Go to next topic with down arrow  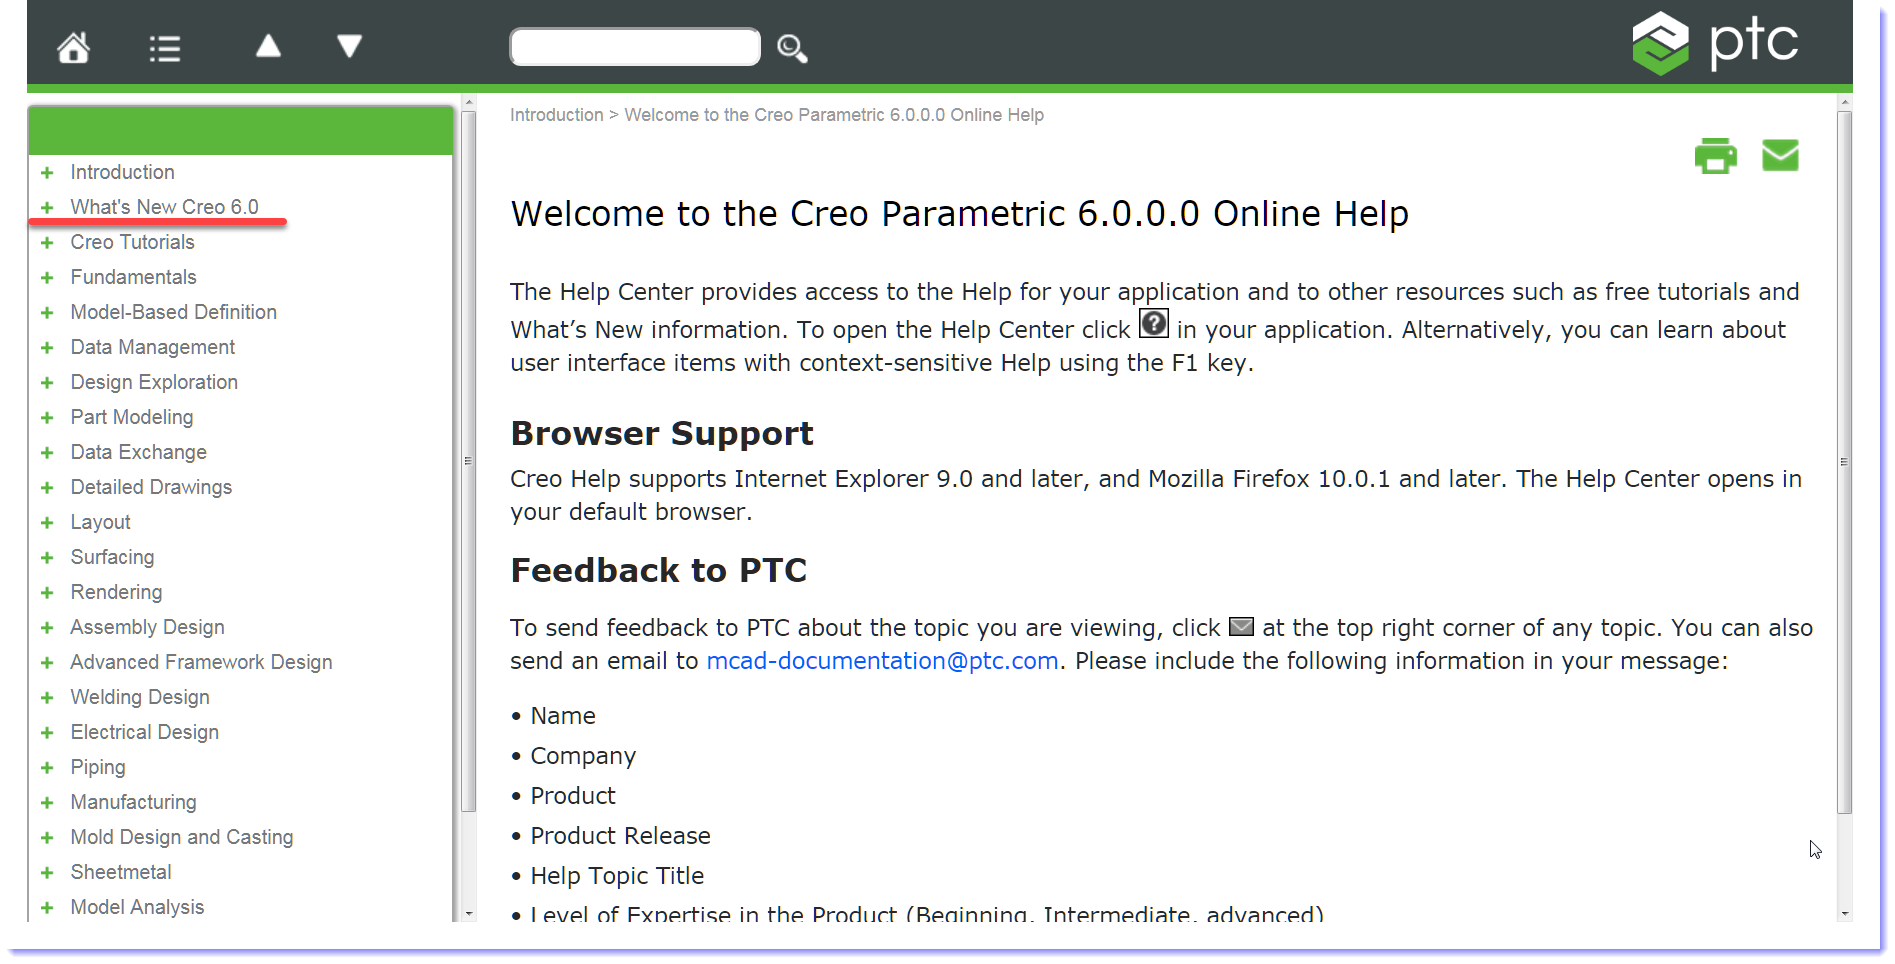[x=349, y=46]
